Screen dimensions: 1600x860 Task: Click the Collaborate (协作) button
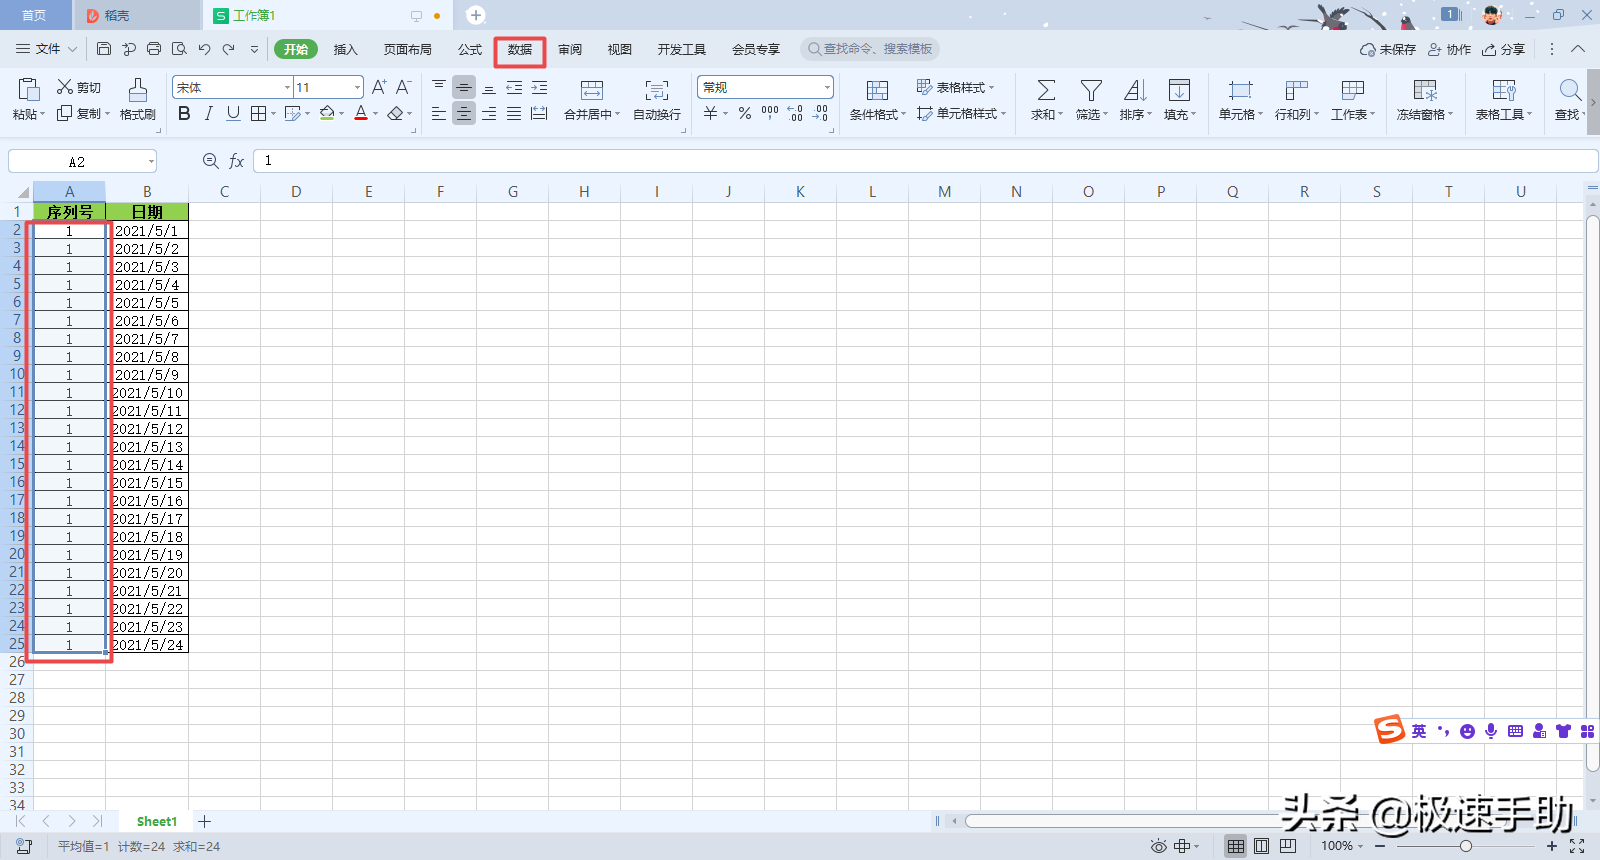(x=1449, y=49)
